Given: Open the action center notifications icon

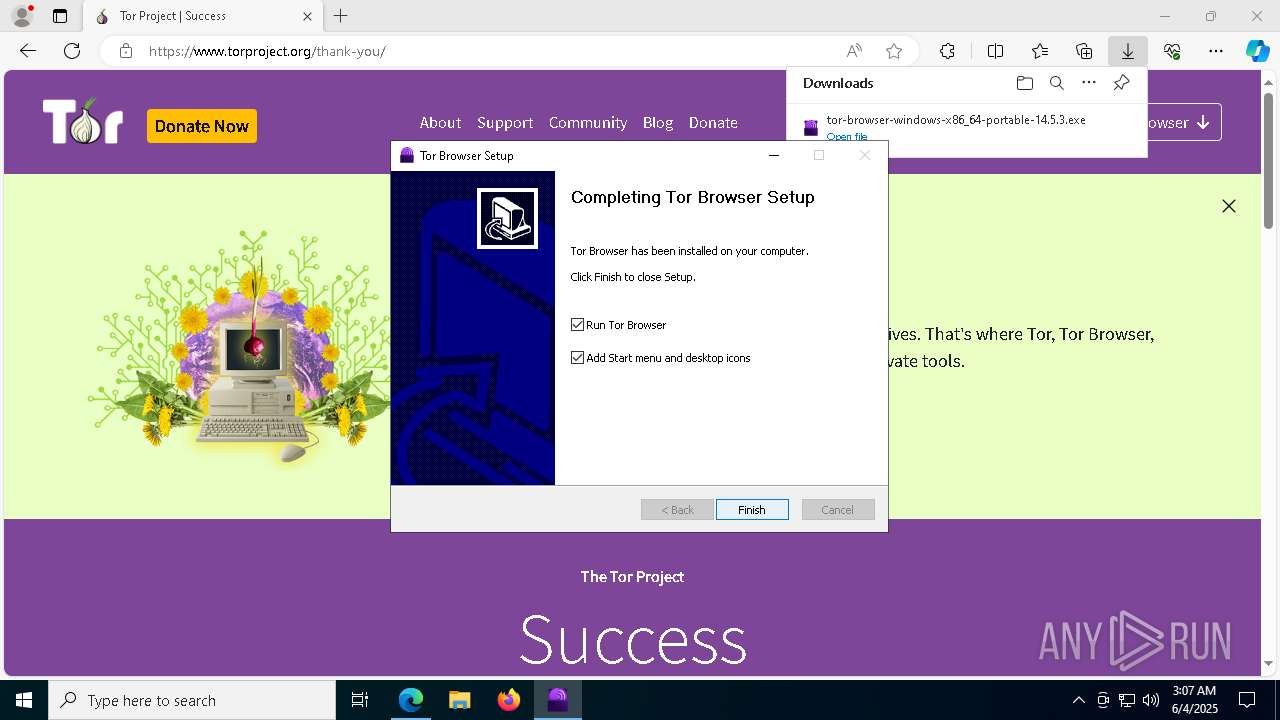Looking at the screenshot, I should (x=1247, y=700).
